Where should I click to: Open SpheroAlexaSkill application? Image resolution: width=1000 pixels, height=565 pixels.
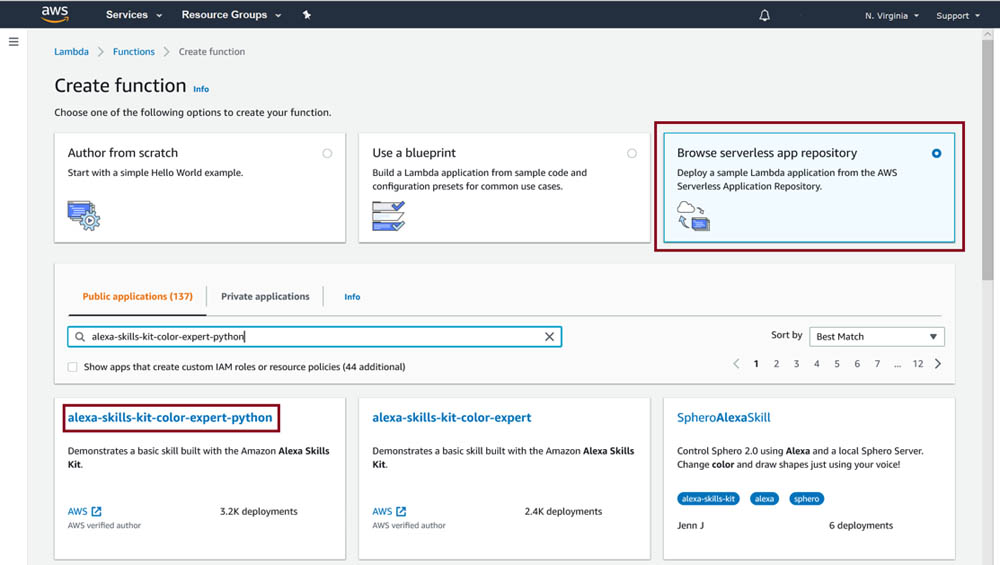[x=724, y=418]
